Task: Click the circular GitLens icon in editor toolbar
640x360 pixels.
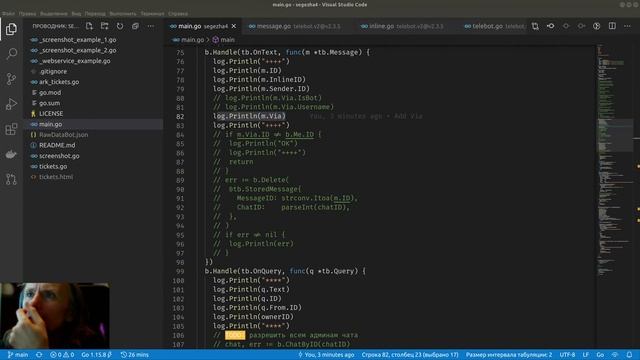Action: click(x=597, y=26)
